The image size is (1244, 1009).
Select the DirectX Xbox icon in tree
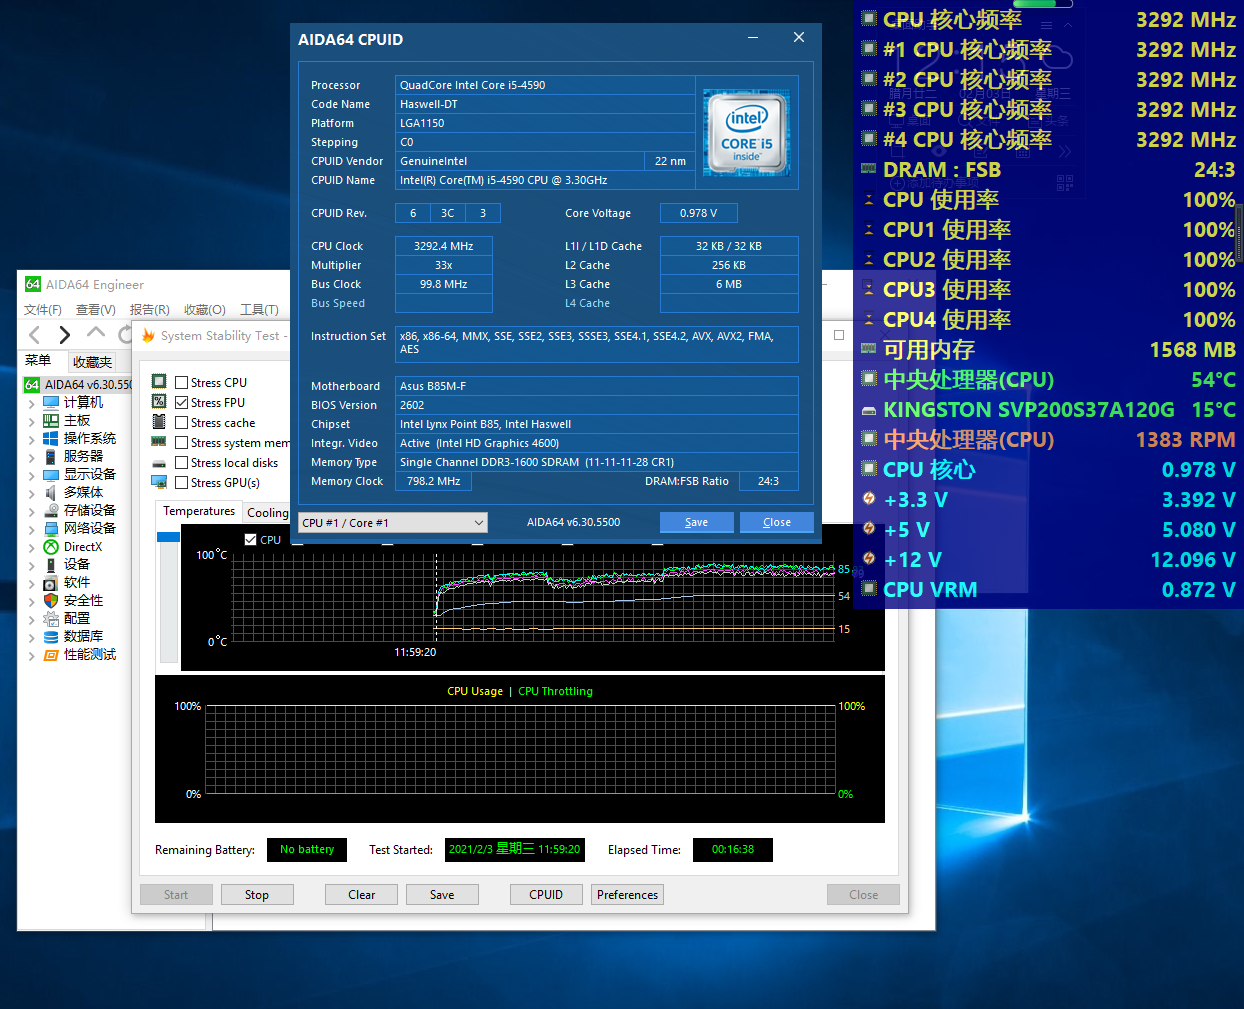click(x=51, y=547)
